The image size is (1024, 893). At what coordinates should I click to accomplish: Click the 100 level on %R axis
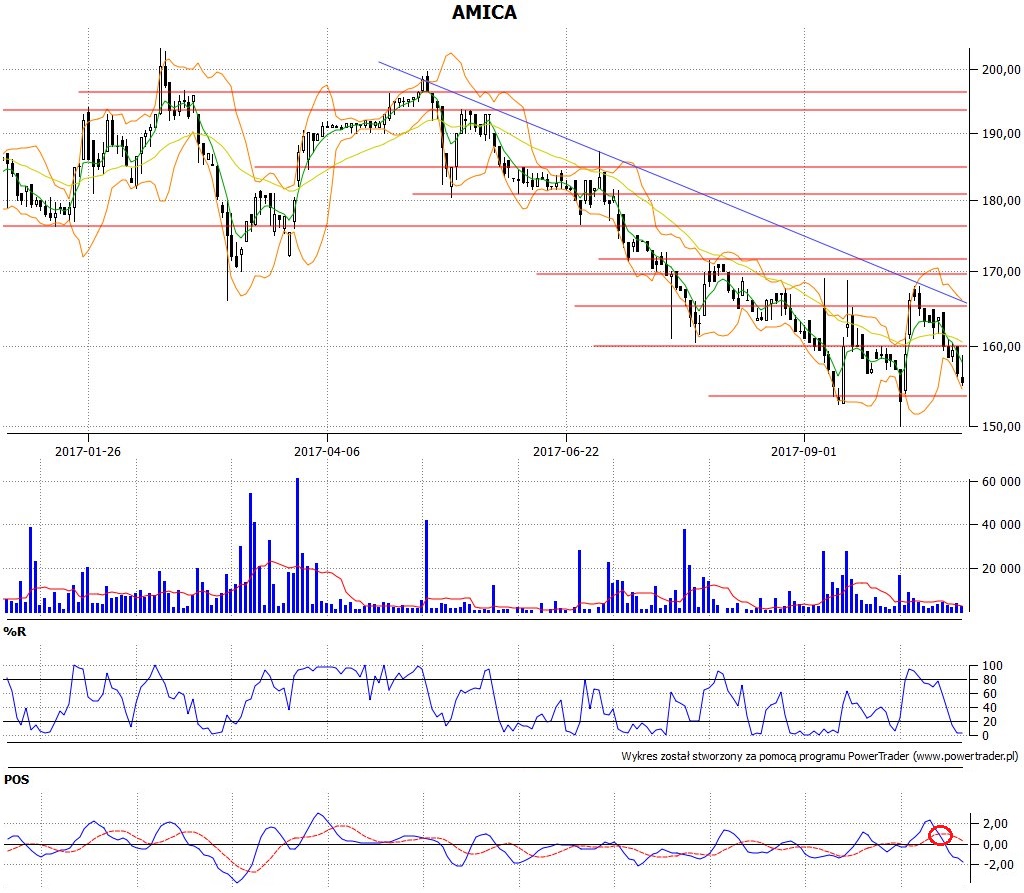[x=992, y=666]
